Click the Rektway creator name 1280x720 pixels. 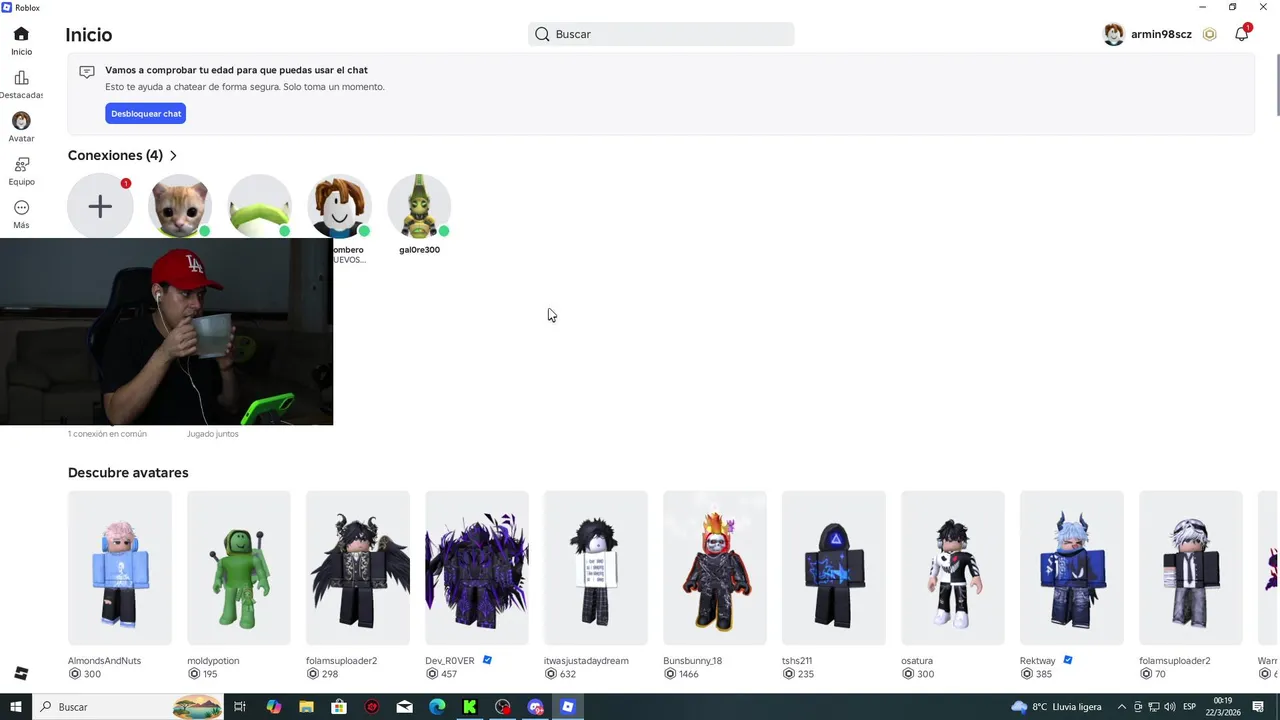[1038, 661]
